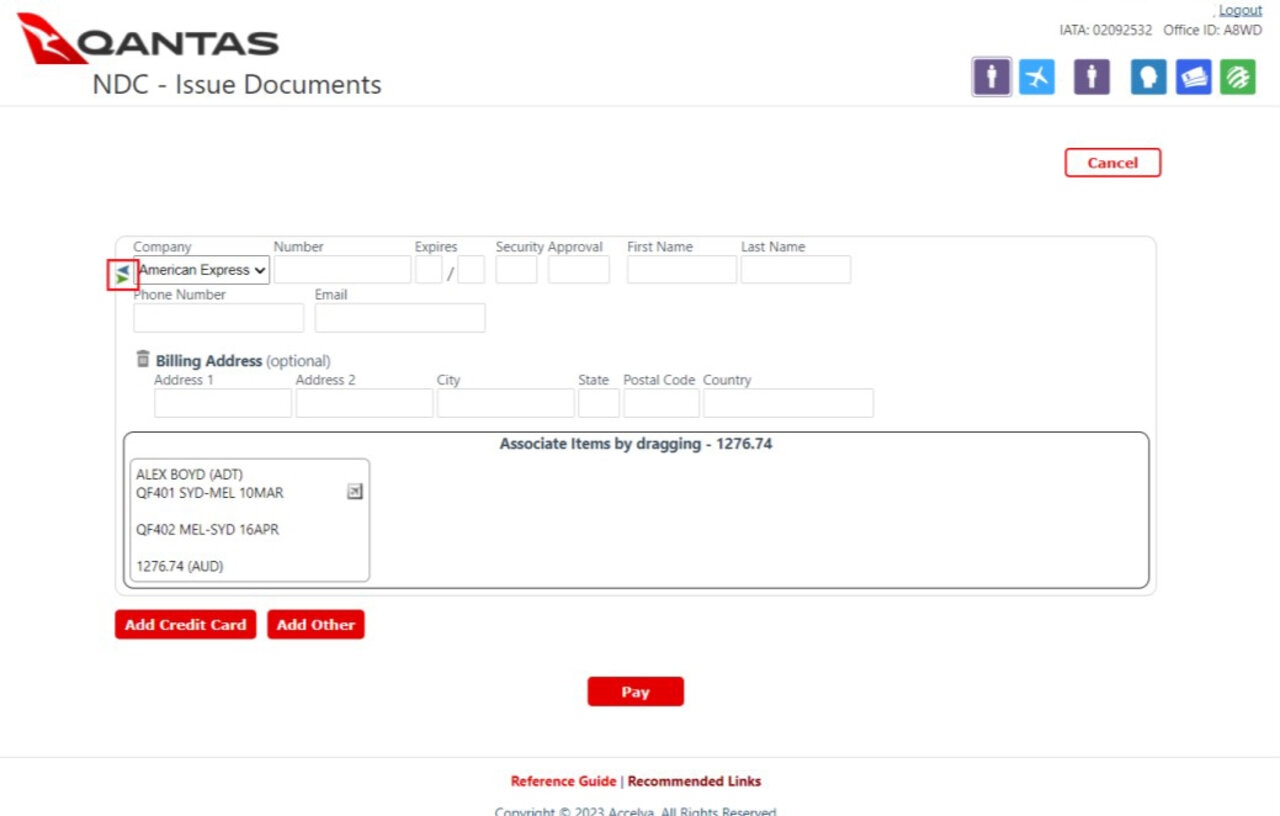Image resolution: width=1280 pixels, height=816 pixels.
Task: Focus the Security code field
Action: tap(517, 270)
